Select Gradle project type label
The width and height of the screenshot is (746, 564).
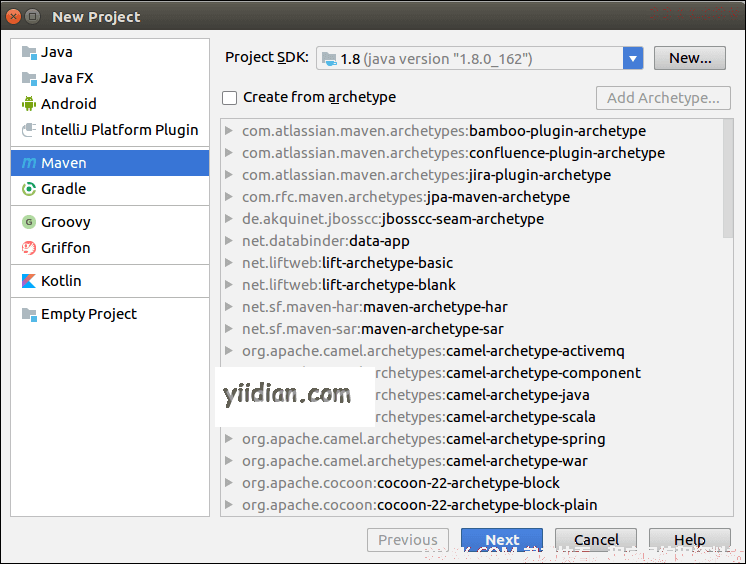coord(63,189)
